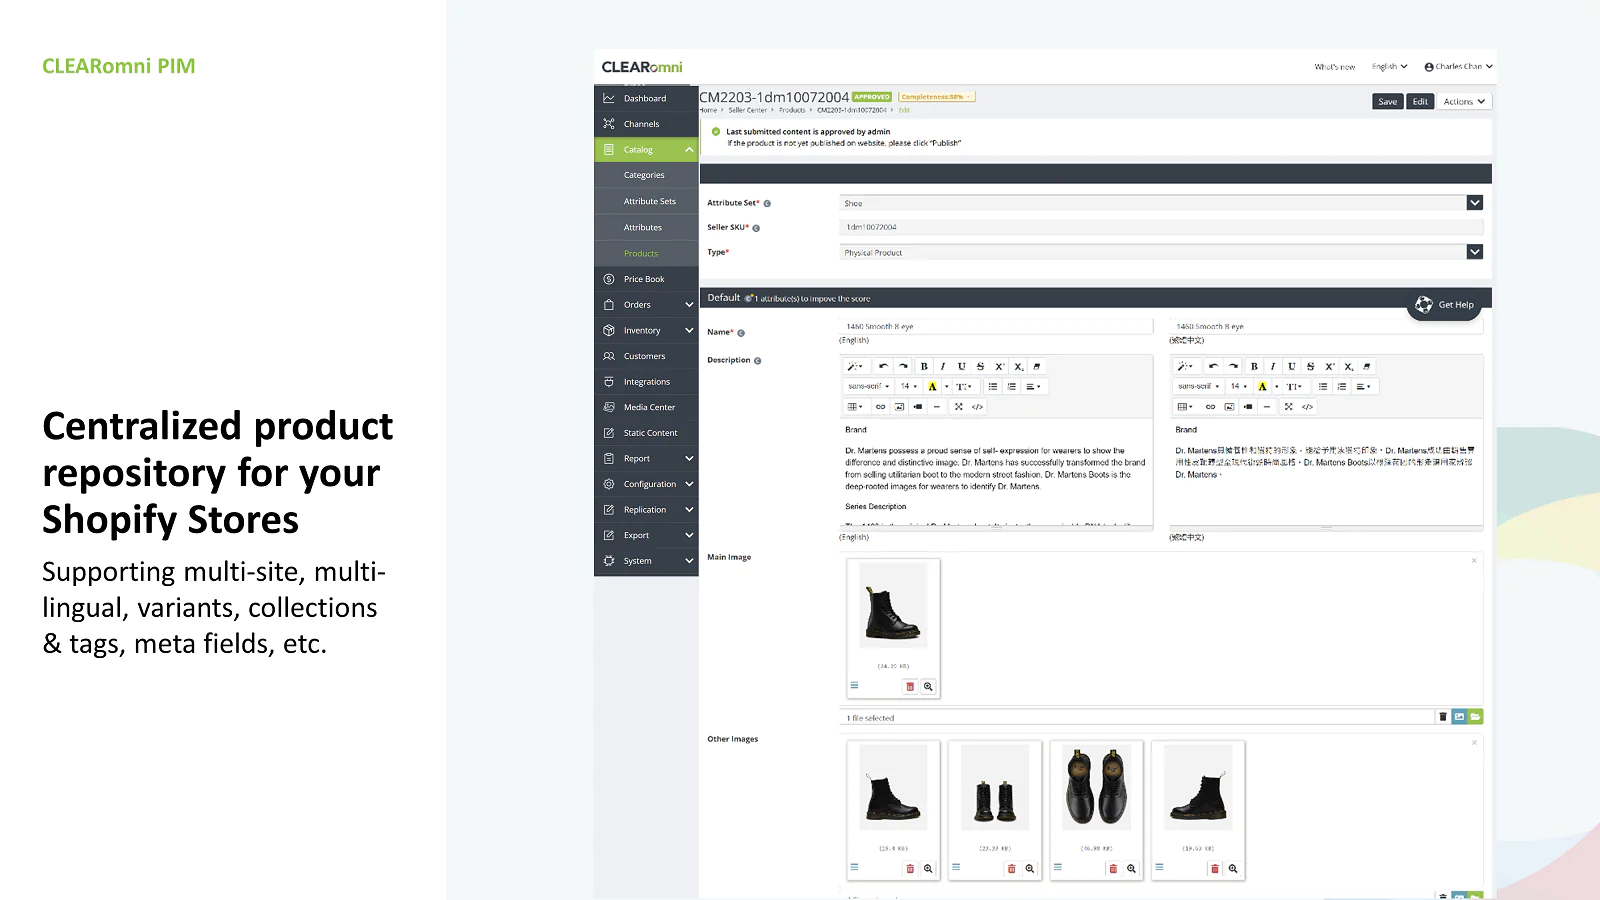Toggle italic in English description editor
Viewport: 1600px width, 900px height.
(x=943, y=366)
